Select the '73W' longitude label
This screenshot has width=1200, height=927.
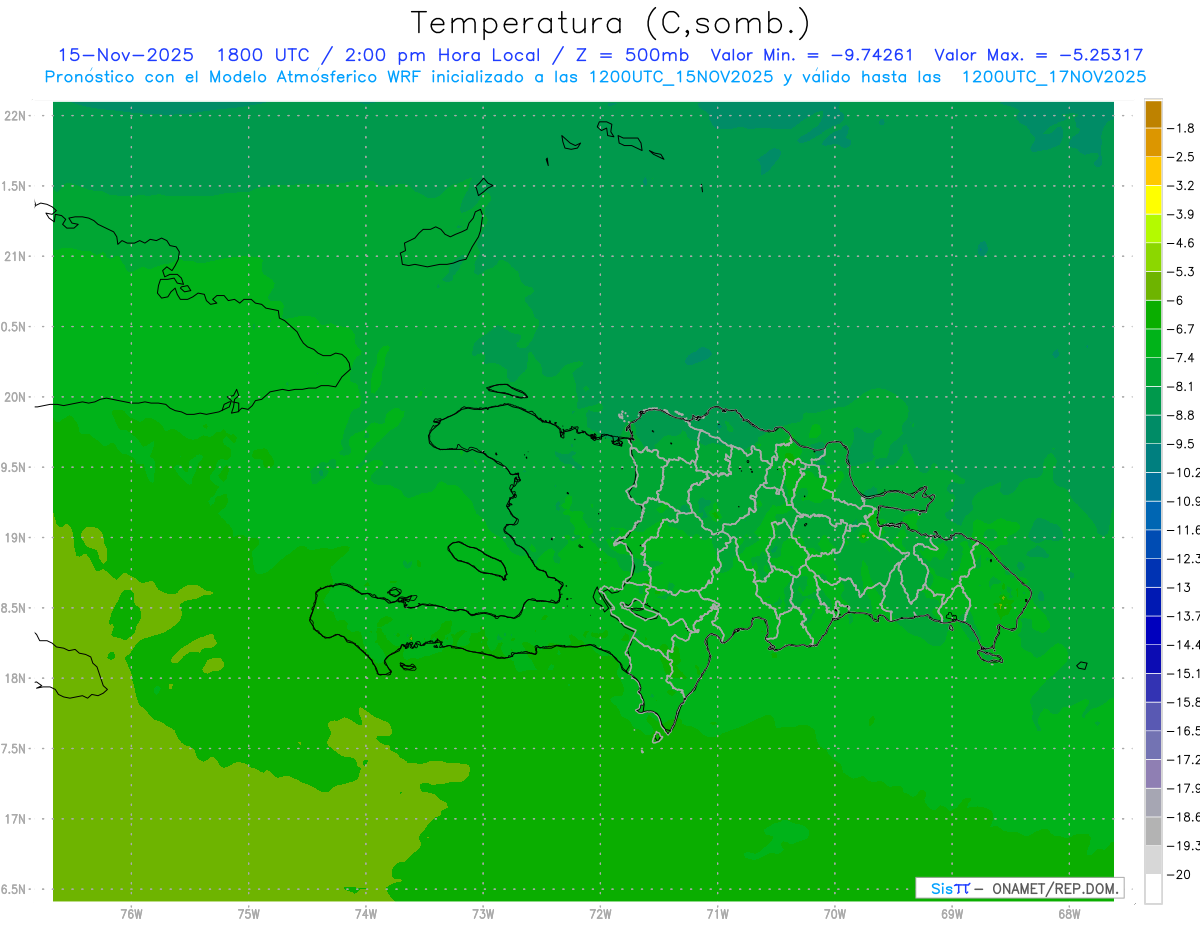click(483, 914)
